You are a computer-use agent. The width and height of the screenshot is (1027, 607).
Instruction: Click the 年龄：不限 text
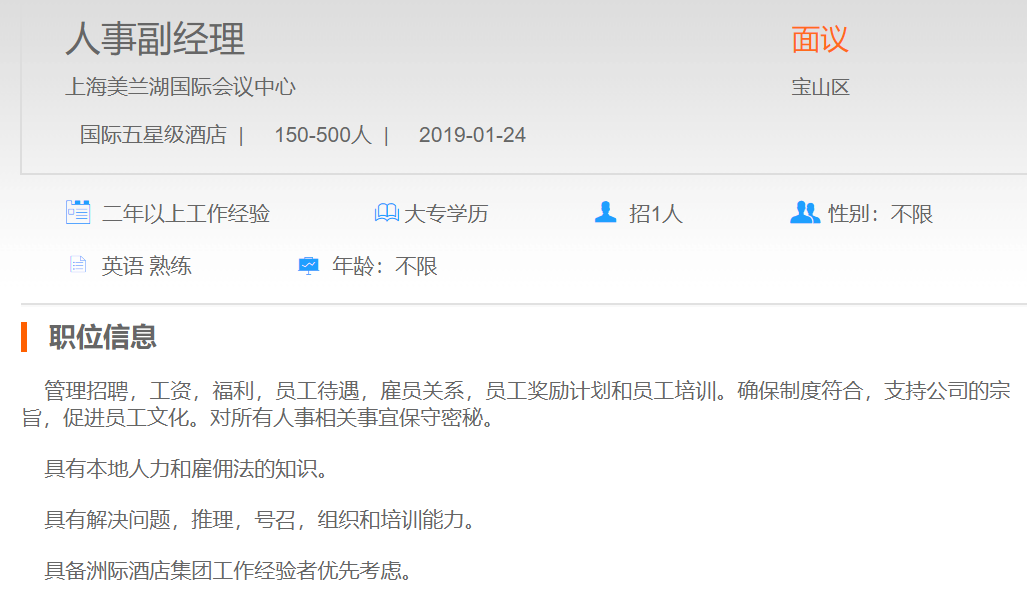pos(385,267)
